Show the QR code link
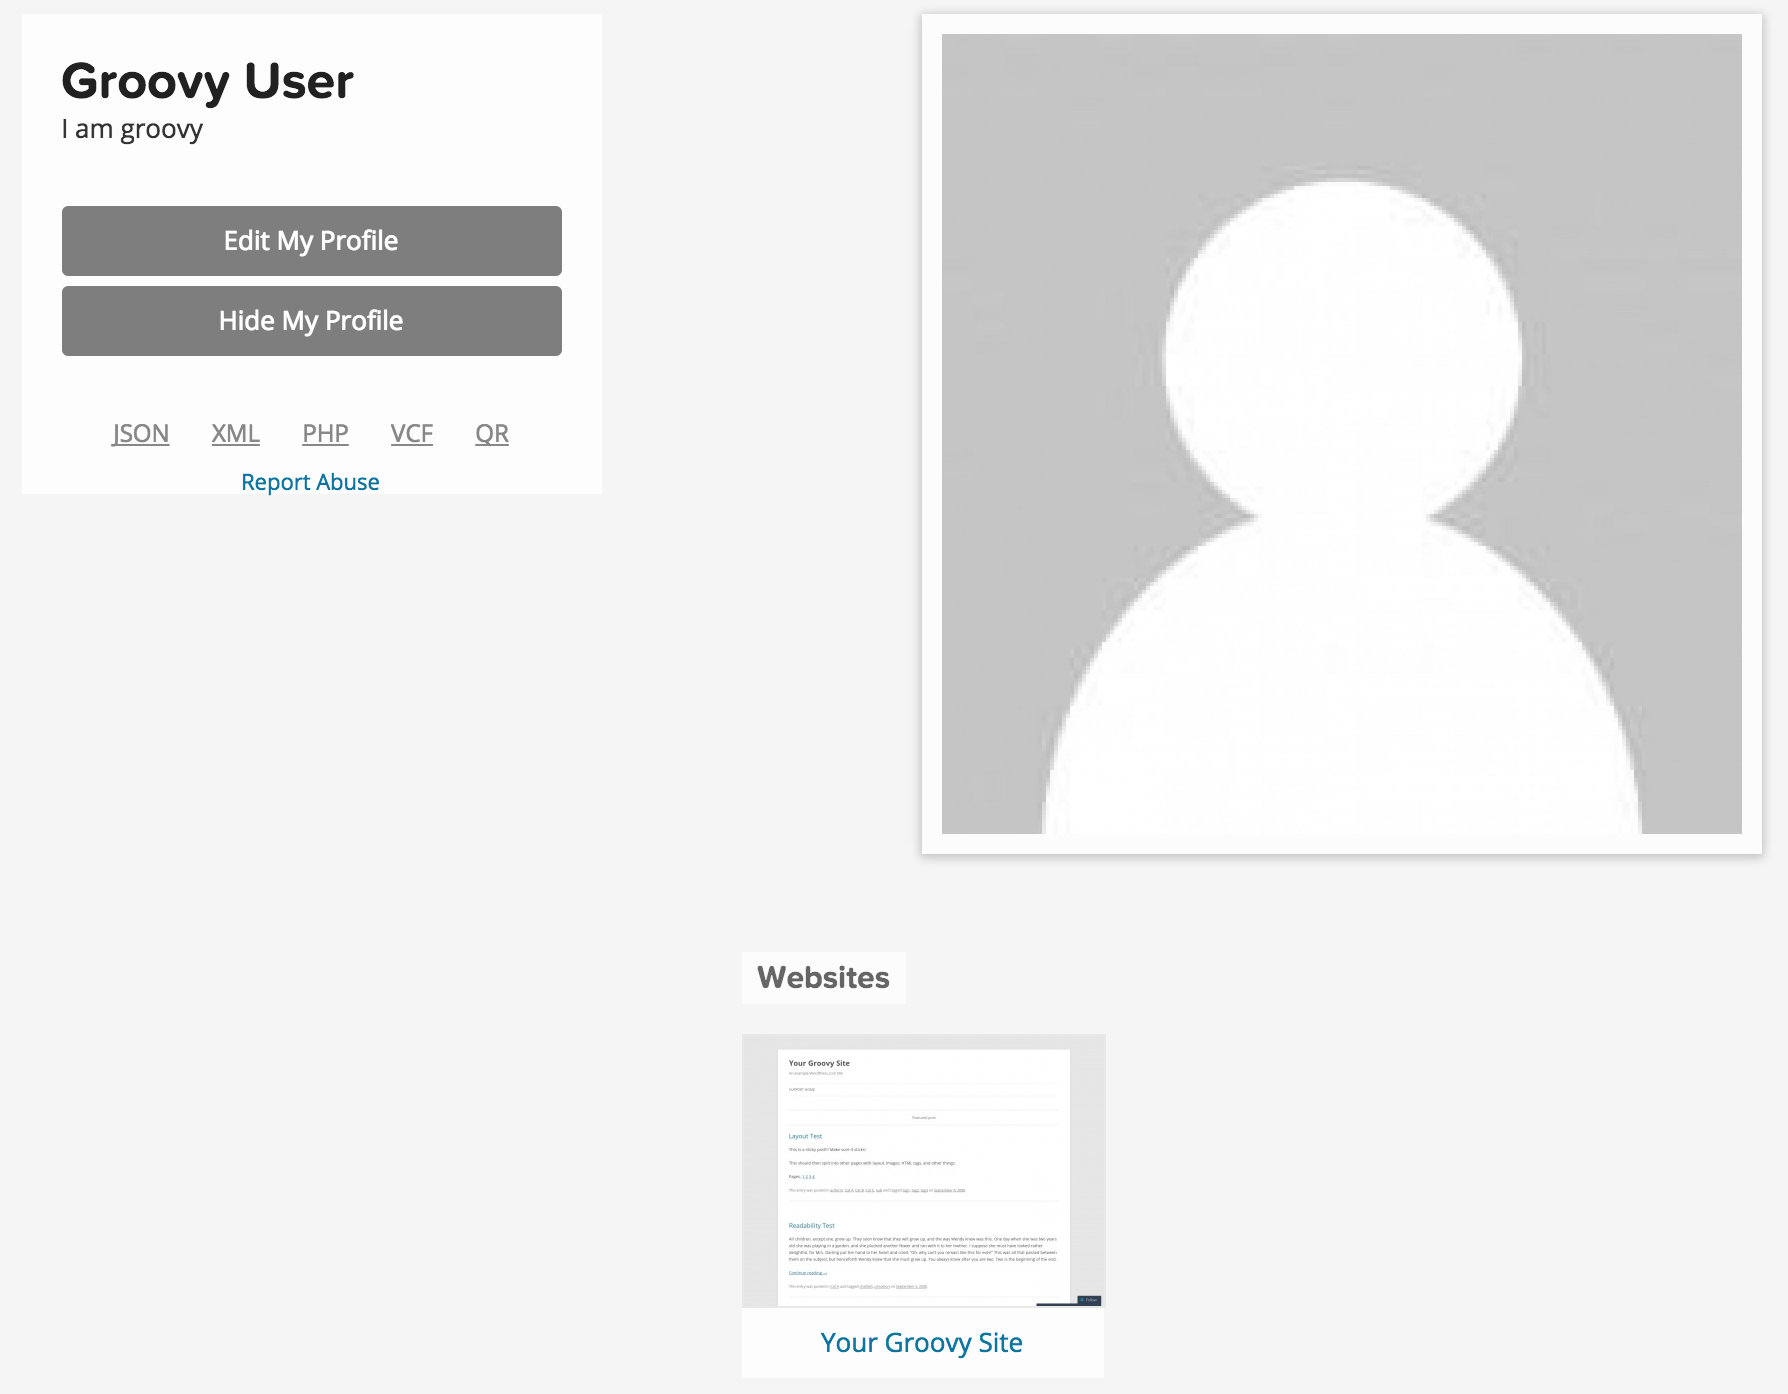The image size is (1788, 1394). coord(491,434)
